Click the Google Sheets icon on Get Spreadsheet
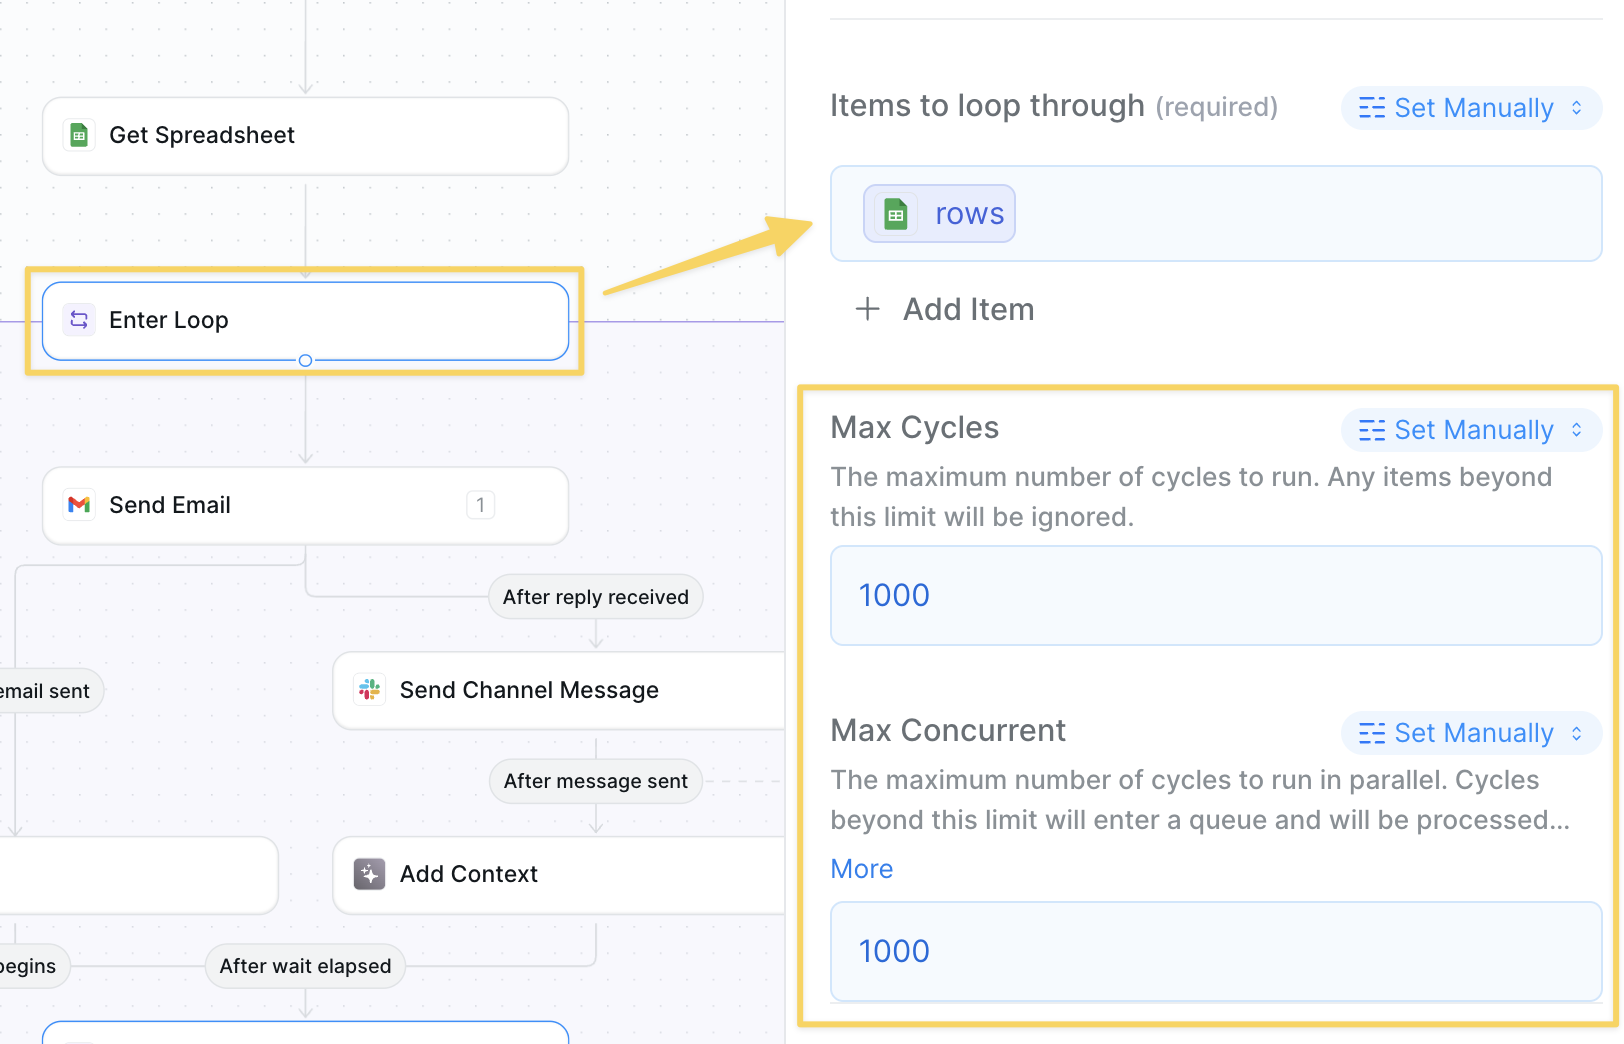 [x=79, y=135]
